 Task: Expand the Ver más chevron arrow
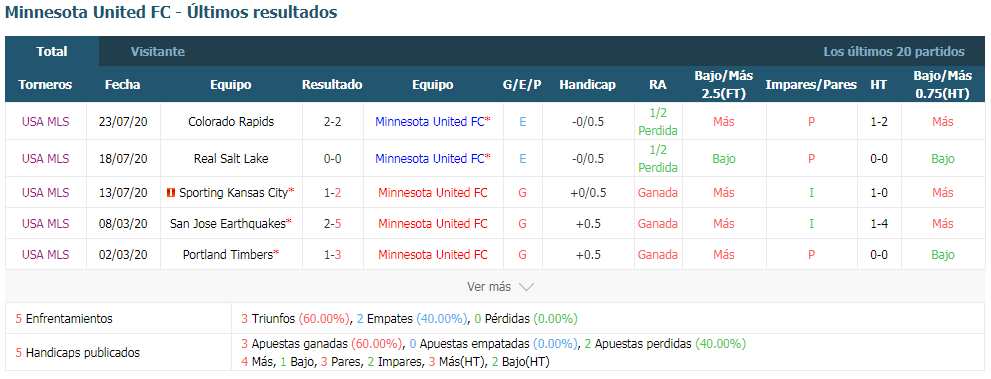526,287
